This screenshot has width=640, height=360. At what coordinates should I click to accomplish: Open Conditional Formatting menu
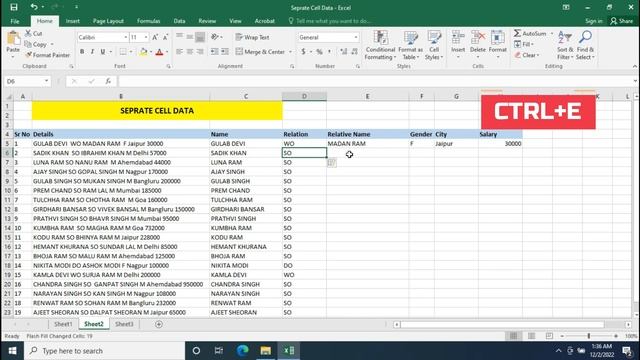(380, 45)
